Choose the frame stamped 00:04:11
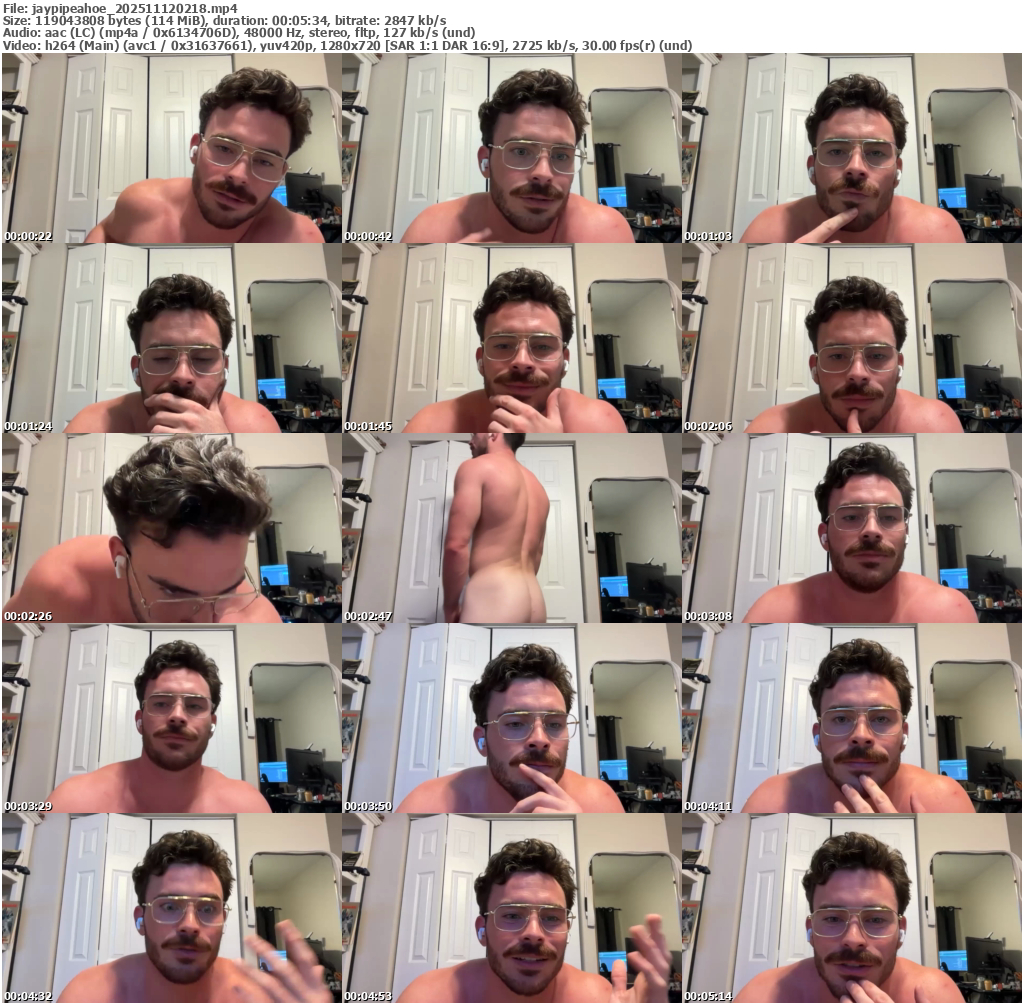 [x=852, y=718]
